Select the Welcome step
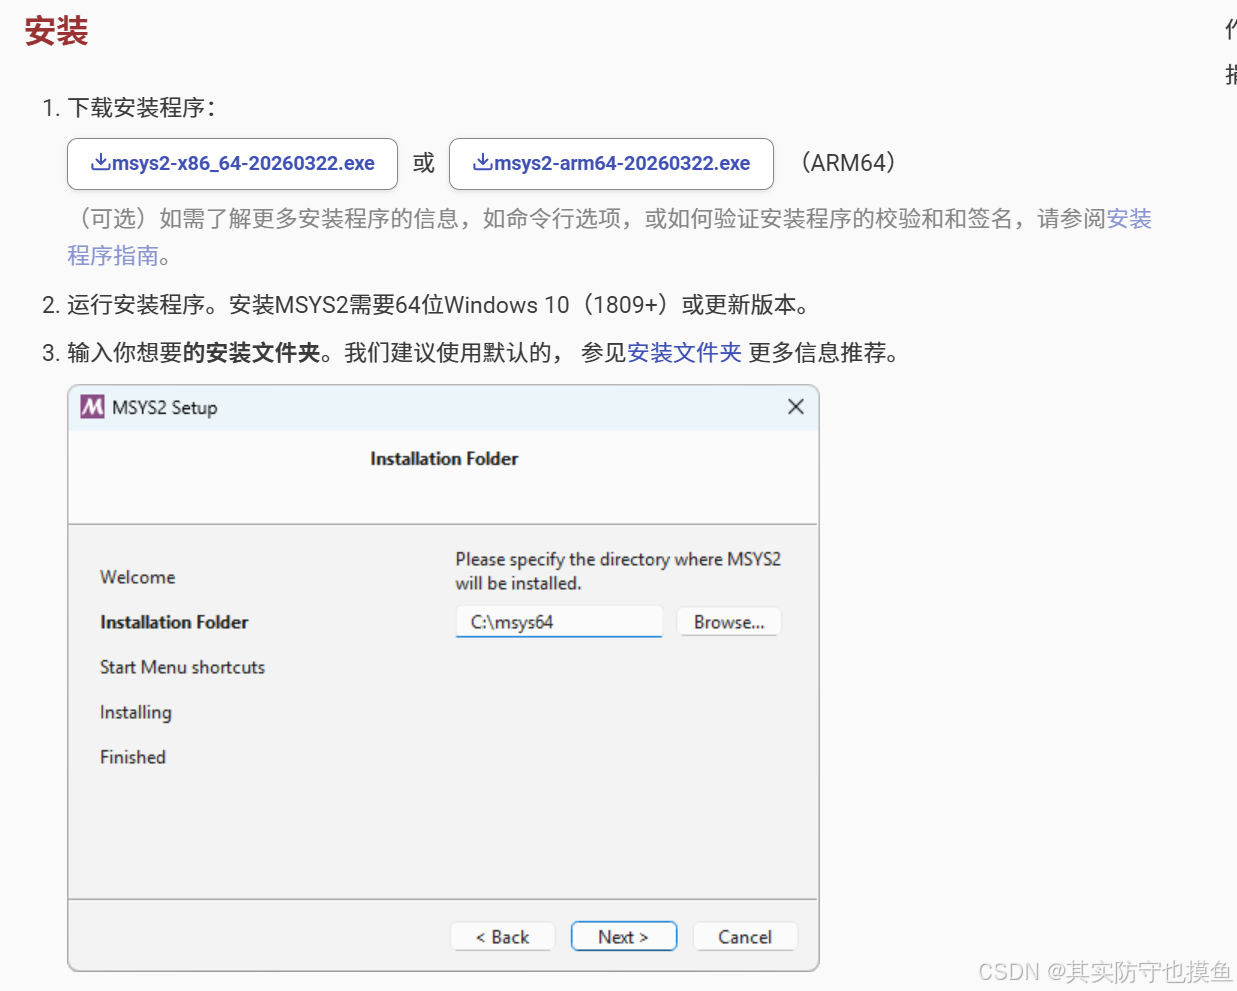This screenshot has width=1237, height=991. tap(138, 577)
